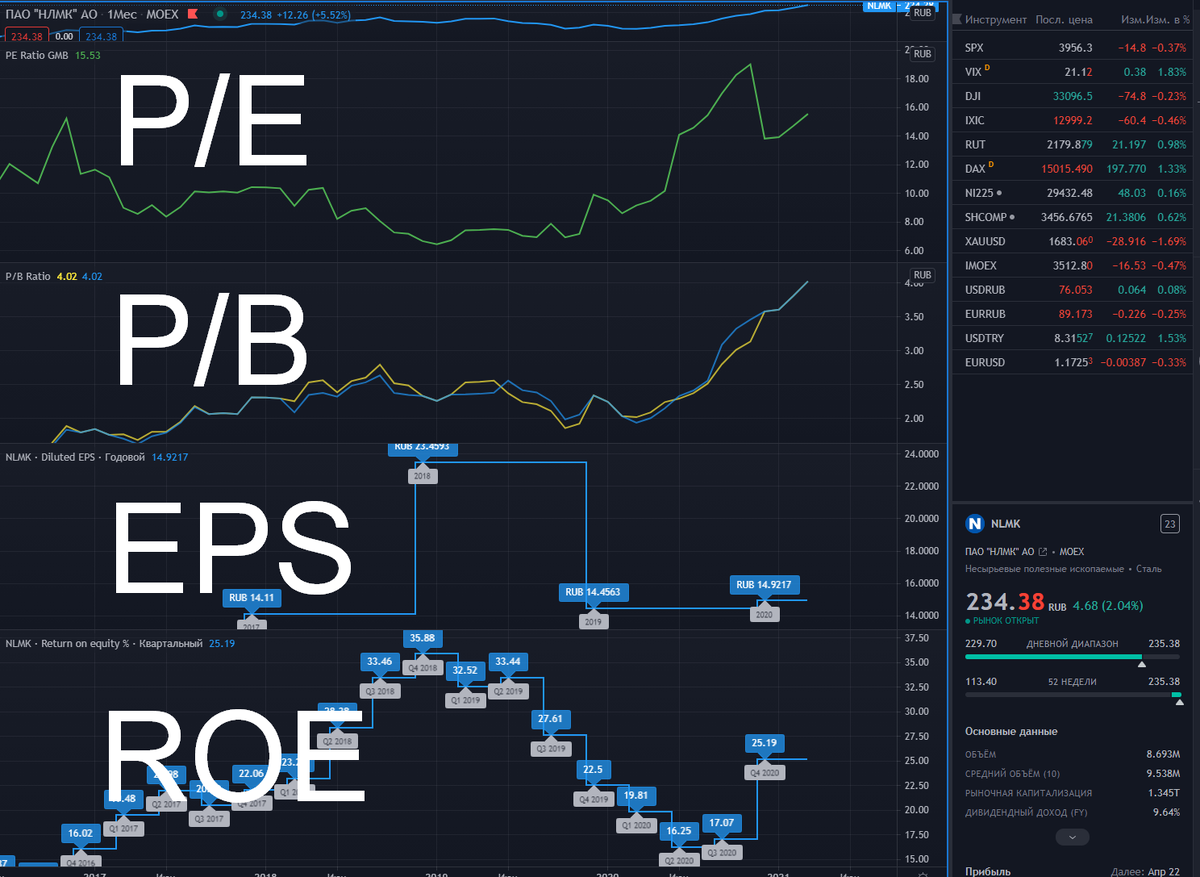1200x877 pixels.
Task: Click the 32.52 ROE marker for Q1 2019
Action: 465,670
